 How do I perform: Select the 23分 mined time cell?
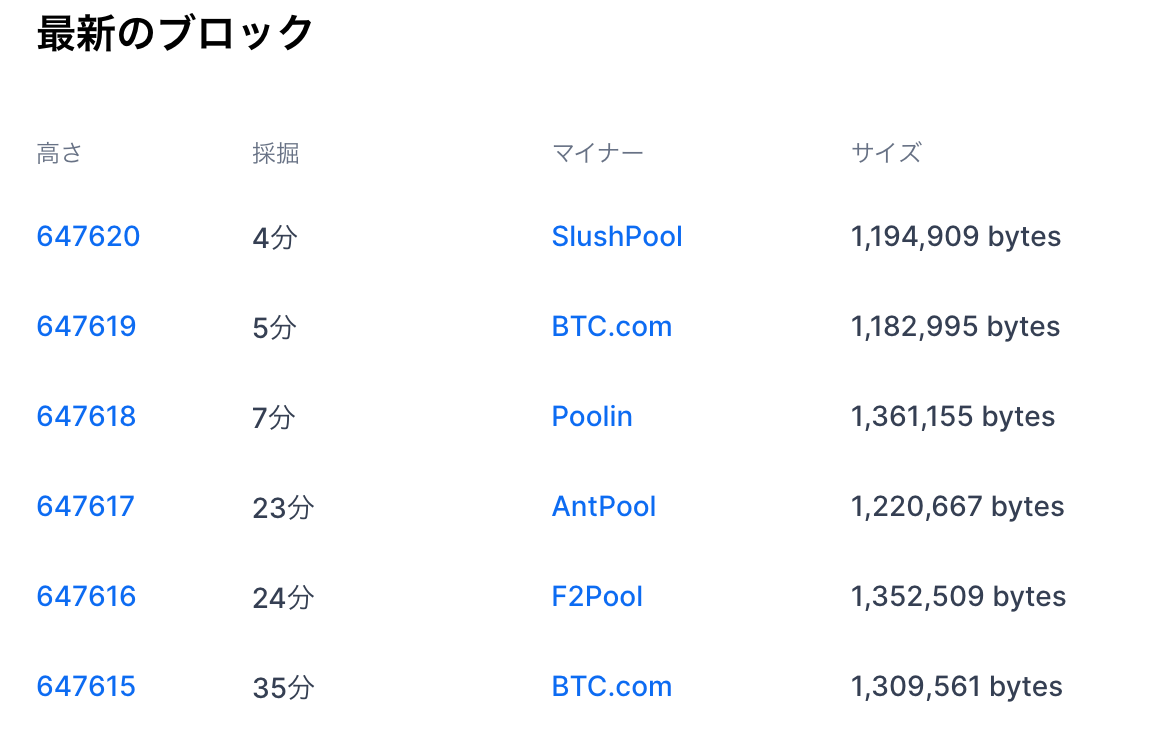point(283,508)
